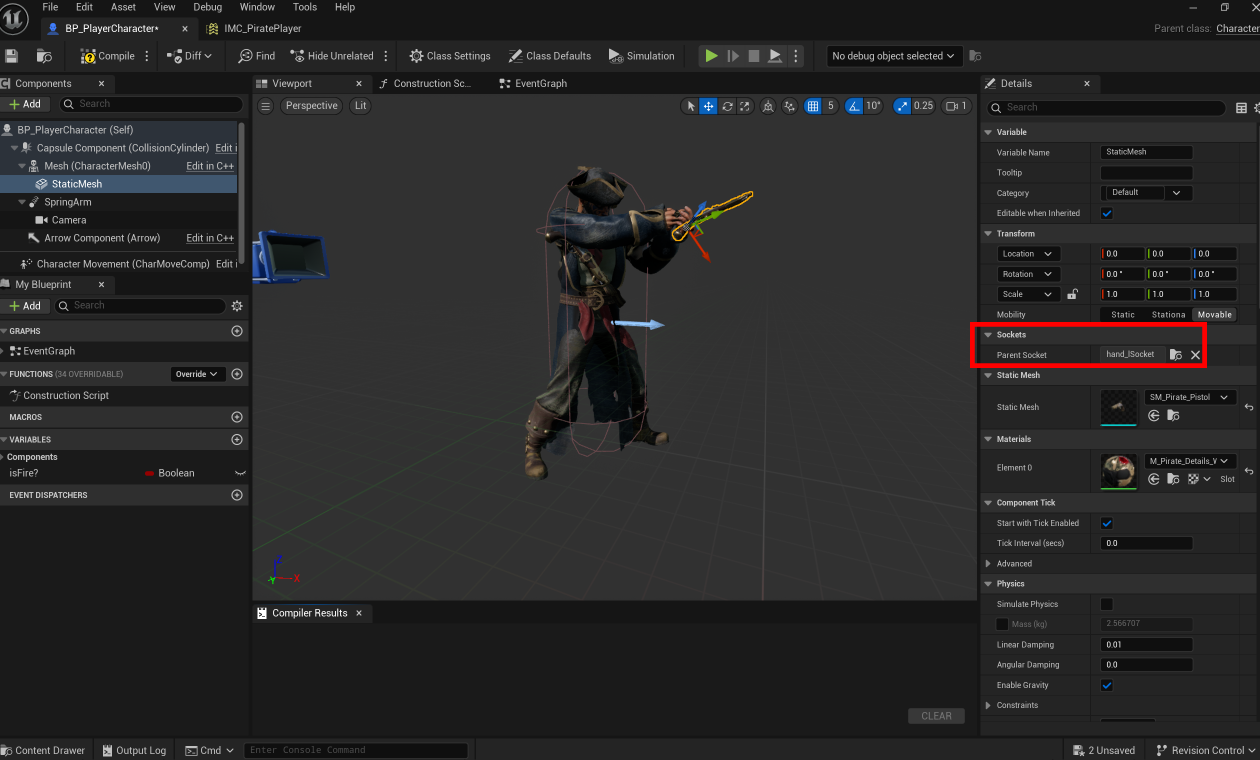Browse for a parent socket icon

(x=1176, y=355)
